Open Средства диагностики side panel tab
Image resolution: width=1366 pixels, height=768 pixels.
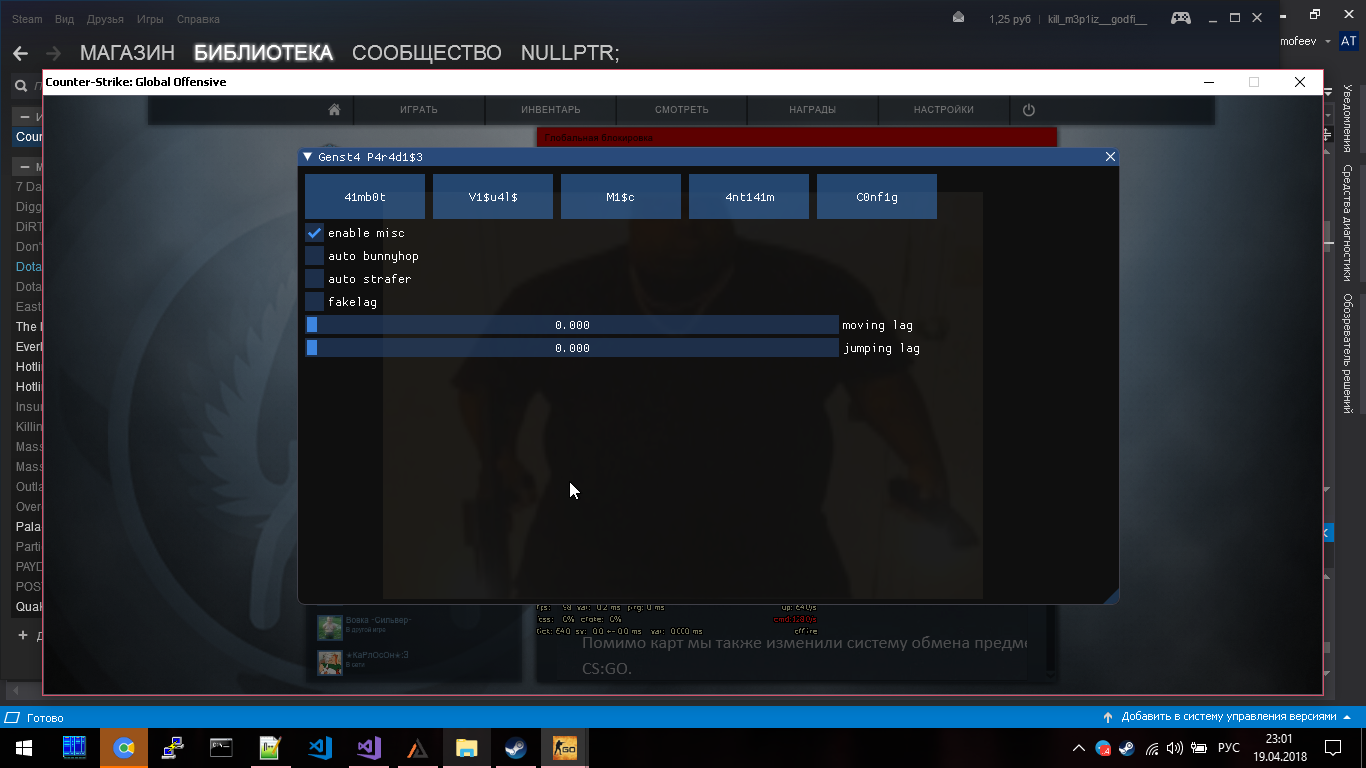pyautogui.click(x=1348, y=223)
